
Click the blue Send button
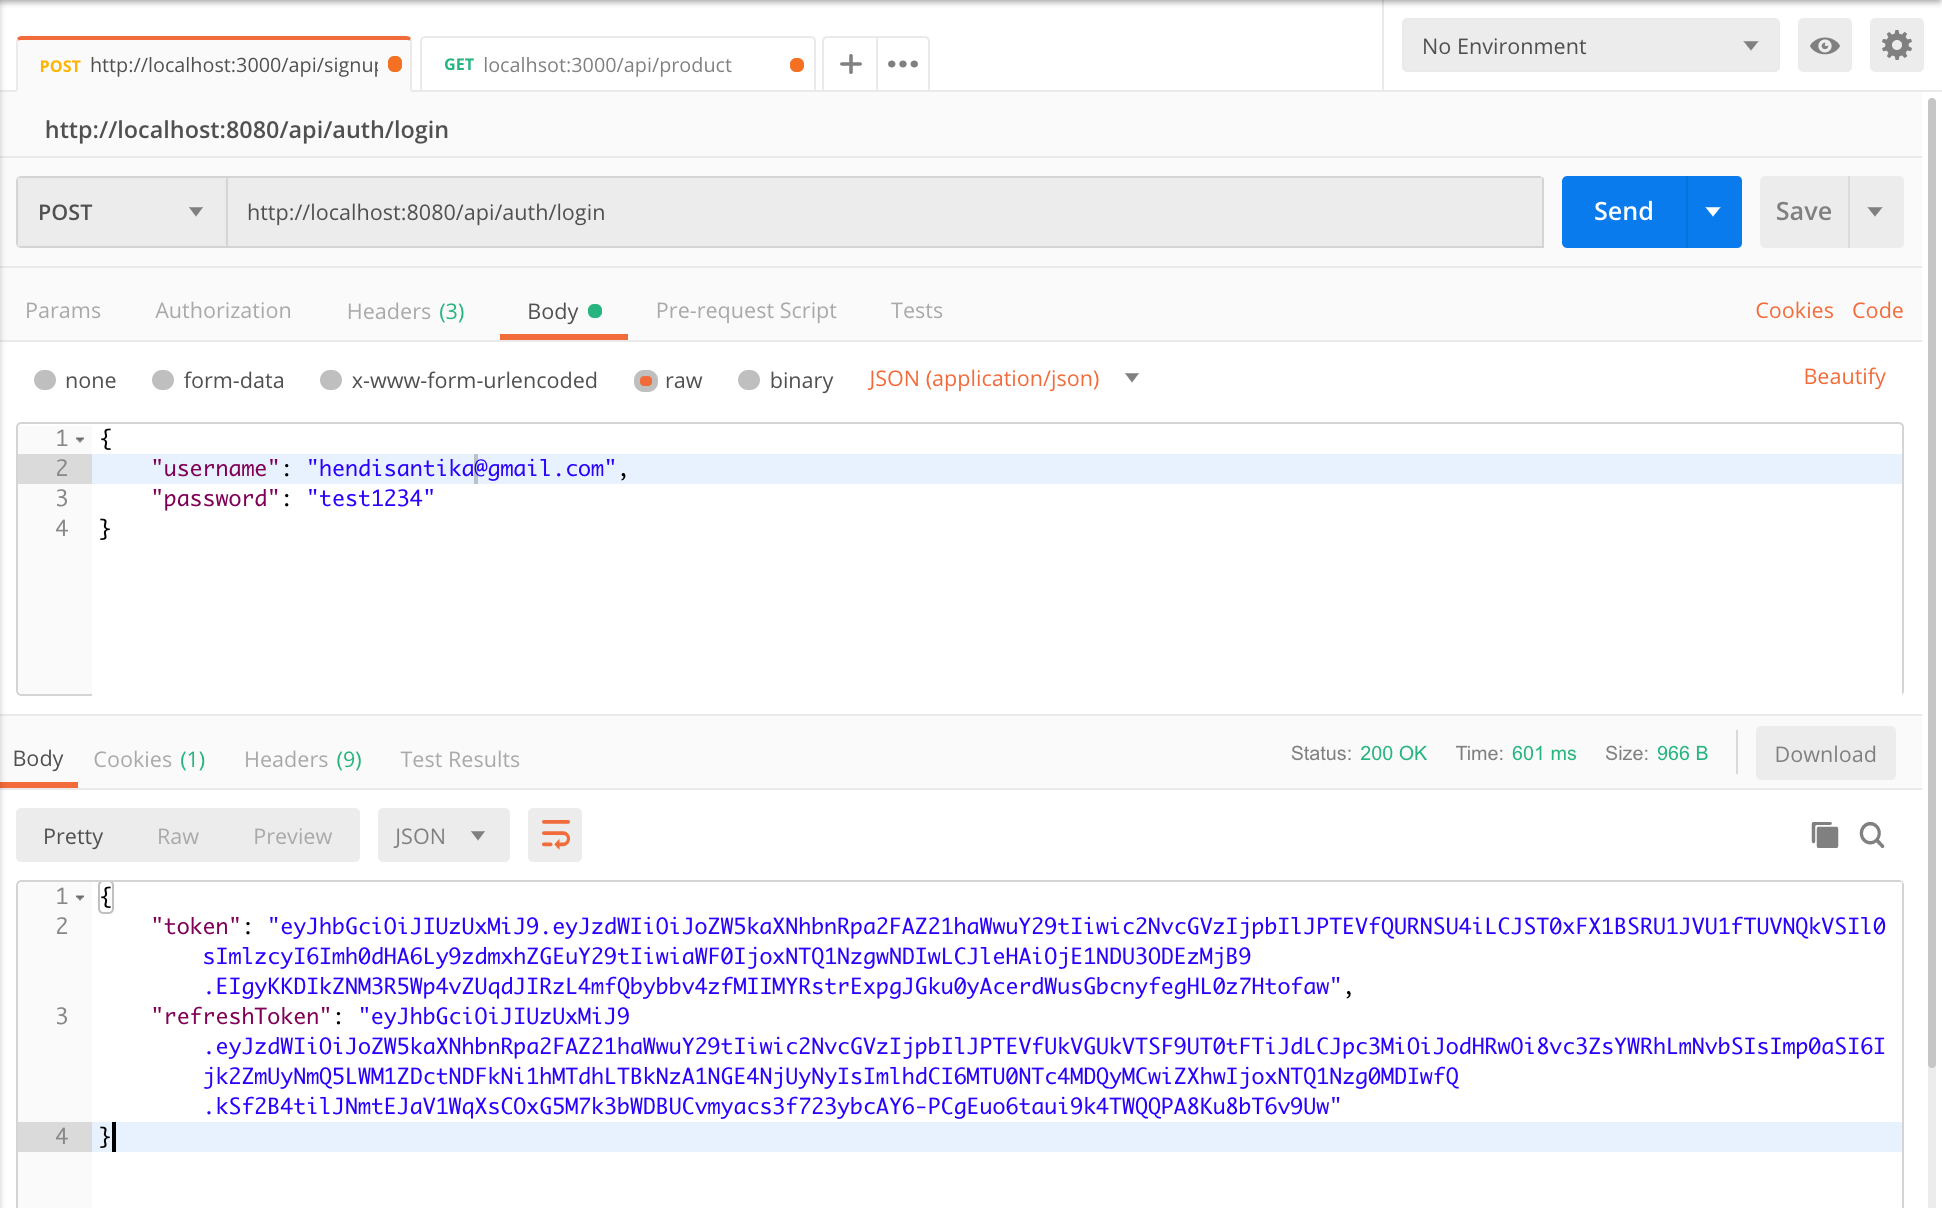(1623, 212)
